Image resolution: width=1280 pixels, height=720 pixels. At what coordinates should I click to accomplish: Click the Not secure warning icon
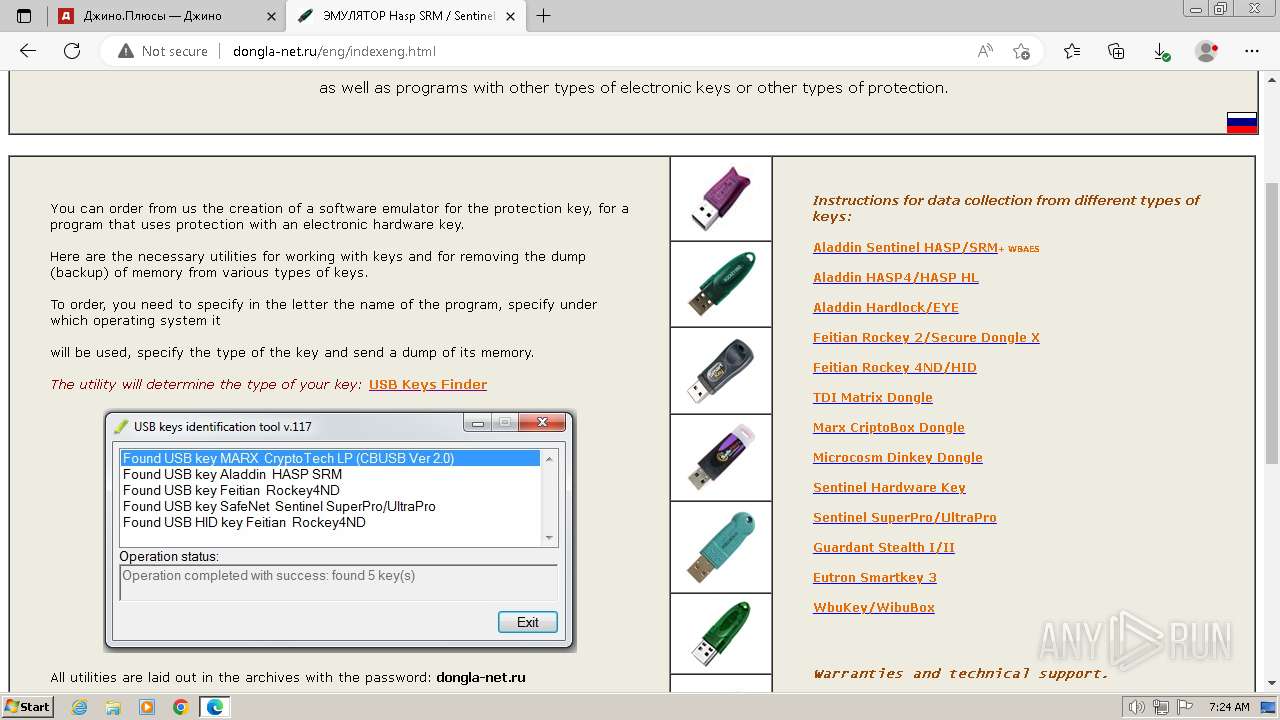tap(126, 51)
